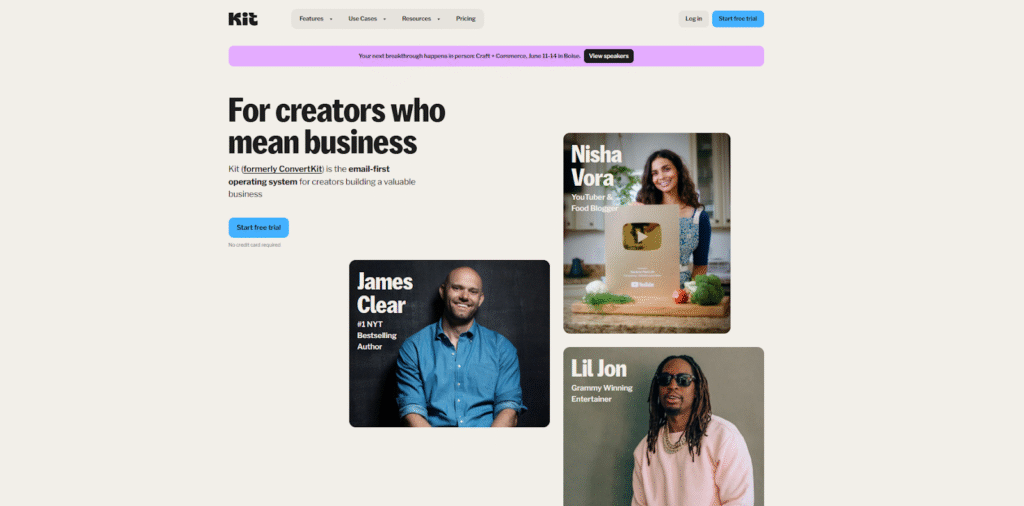Image resolution: width=1024 pixels, height=506 pixels.
Task: Open the Features menu
Action: point(315,19)
